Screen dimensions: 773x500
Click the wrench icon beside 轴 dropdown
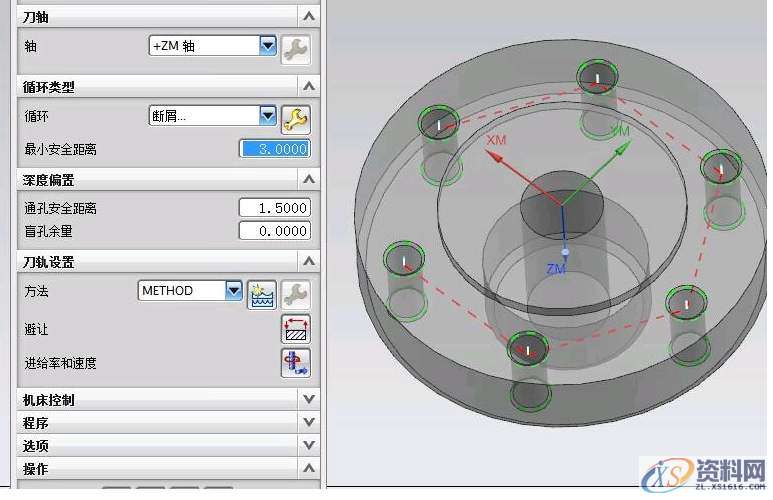coord(295,47)
